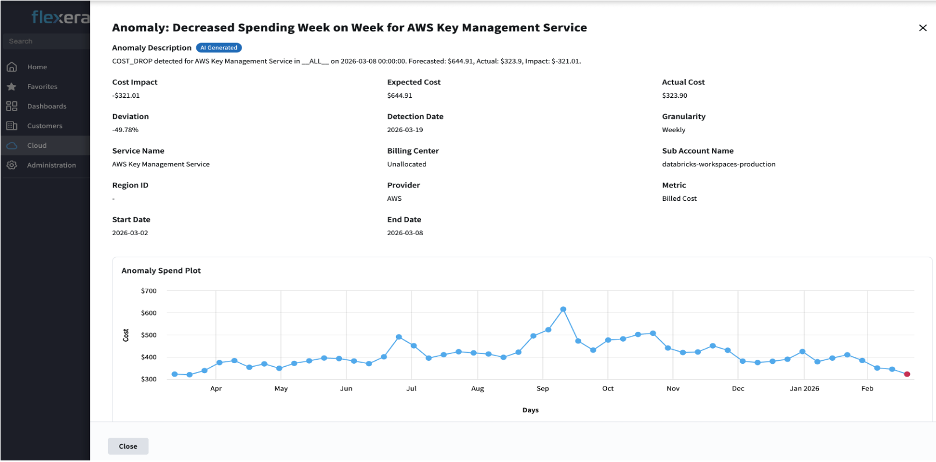Click the Jan 2026 axis label

pyautogui.click(x=804, y=389)
